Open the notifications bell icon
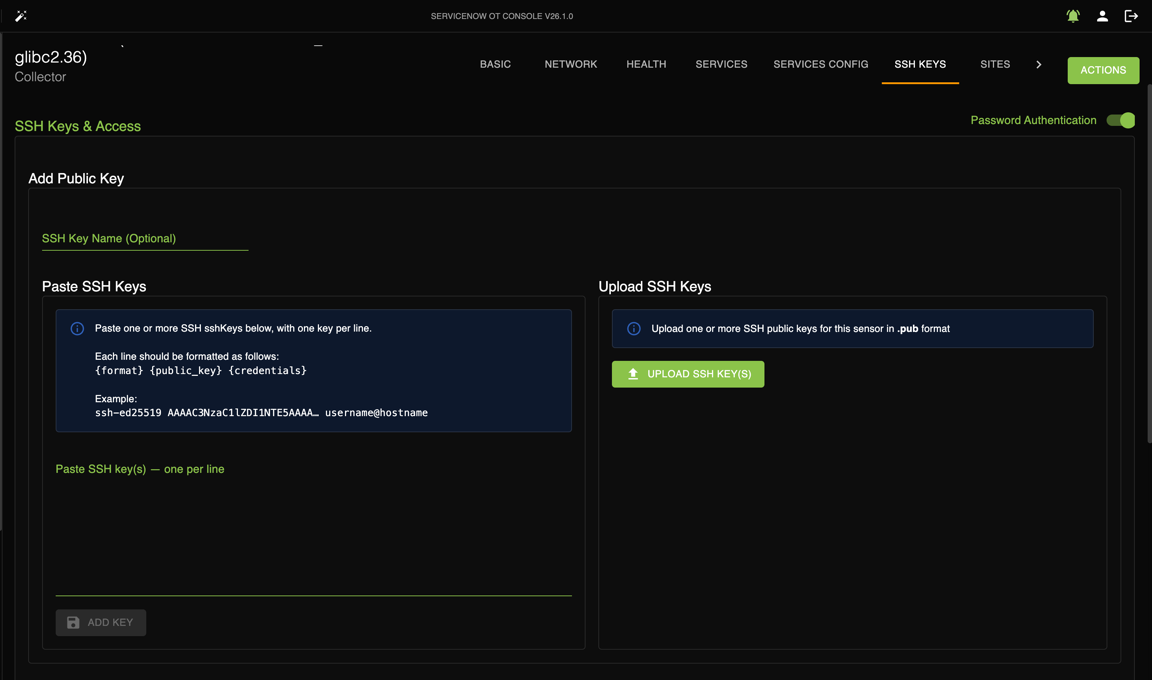The width and height of the screenshot is (1152, 680). 1073,16
